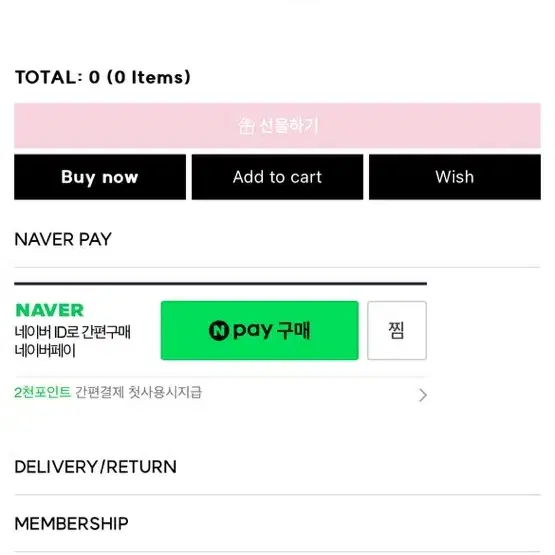Expand the DELIVERY/RETURN section
Image resolution: width=555 pixels, height=555 pixels.
coord(277,467)
